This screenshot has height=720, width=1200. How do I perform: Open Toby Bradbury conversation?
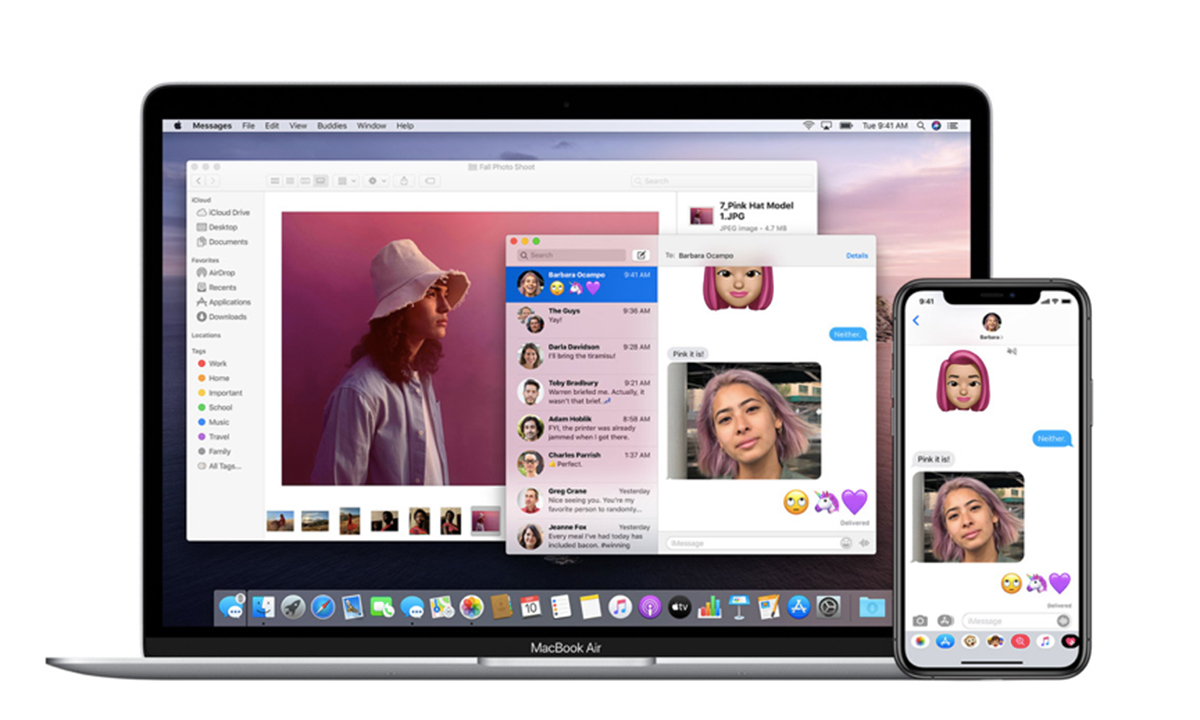[x=582, y=392]
